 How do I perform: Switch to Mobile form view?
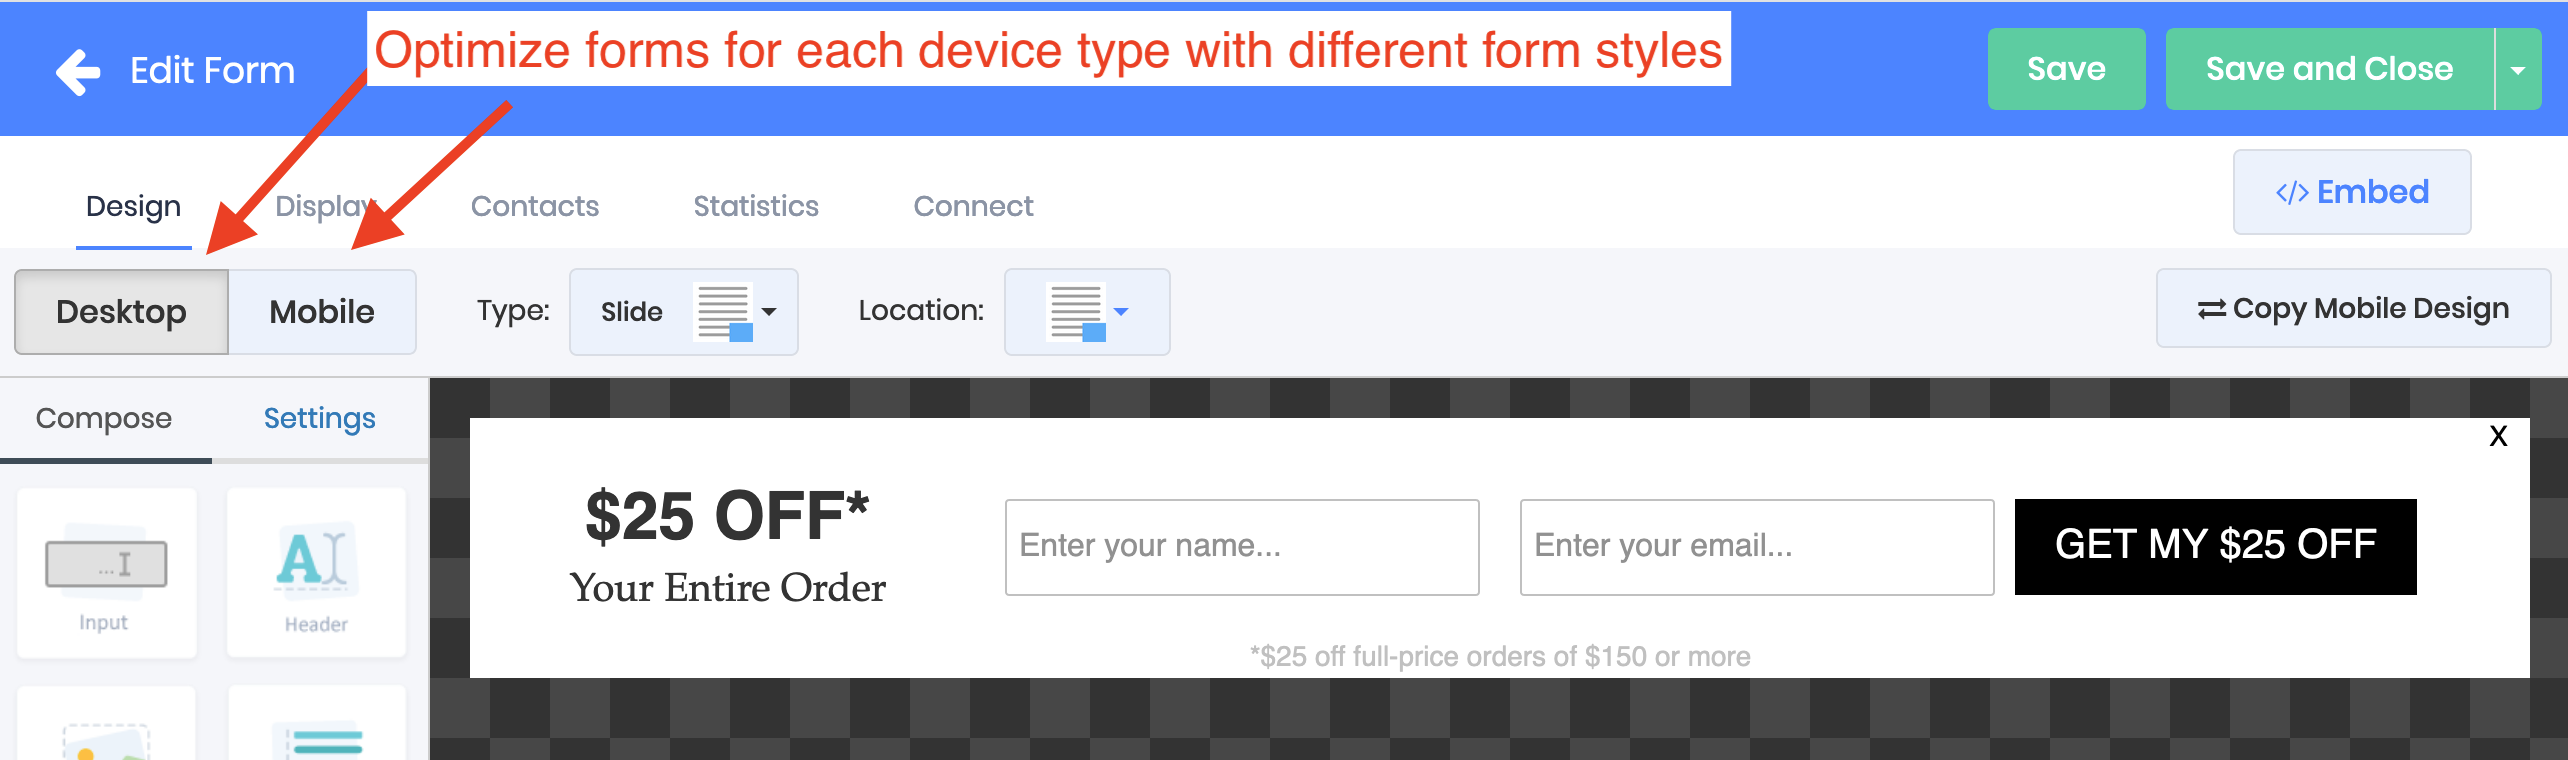[322, 312]
